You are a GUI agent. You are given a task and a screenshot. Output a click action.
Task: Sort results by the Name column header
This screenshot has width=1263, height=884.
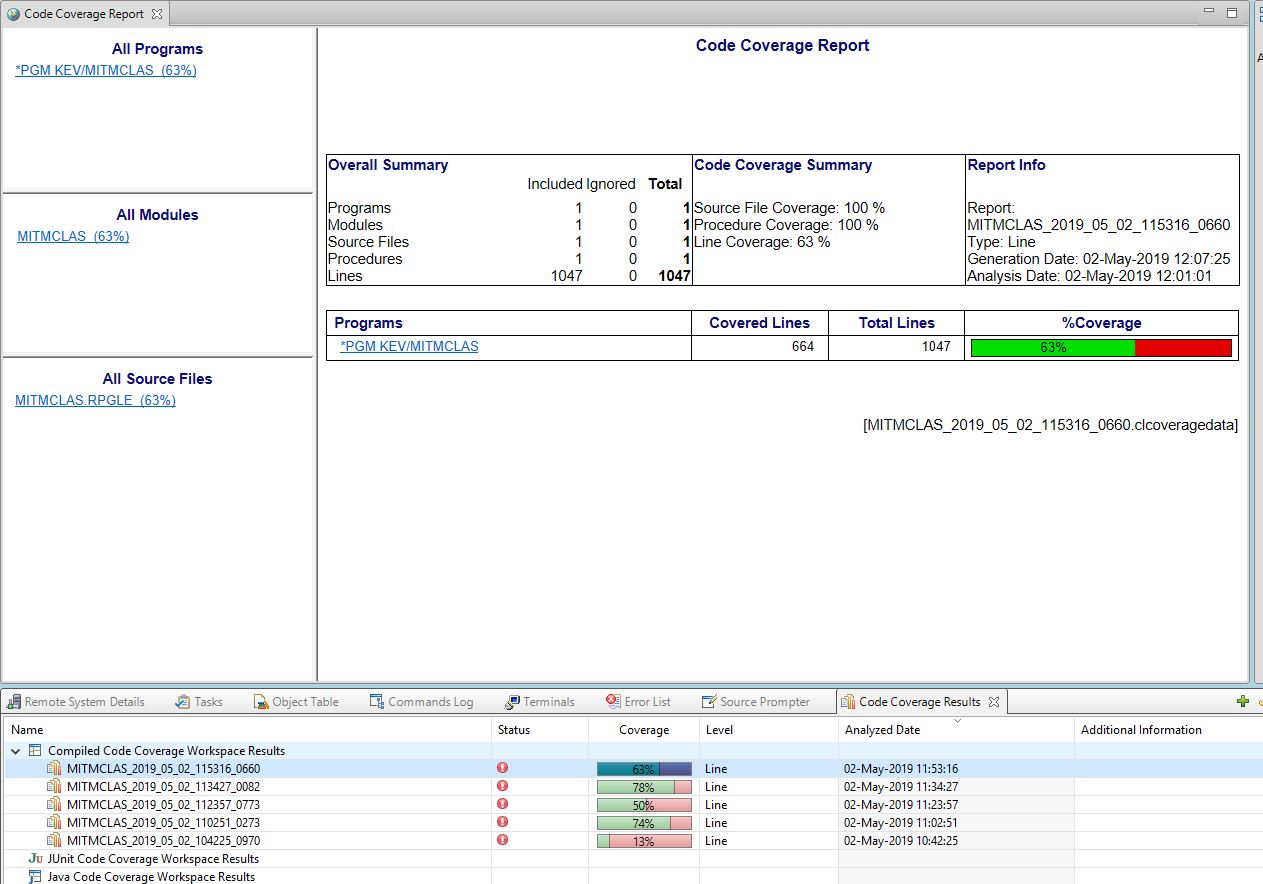click(x=28, y=730)
